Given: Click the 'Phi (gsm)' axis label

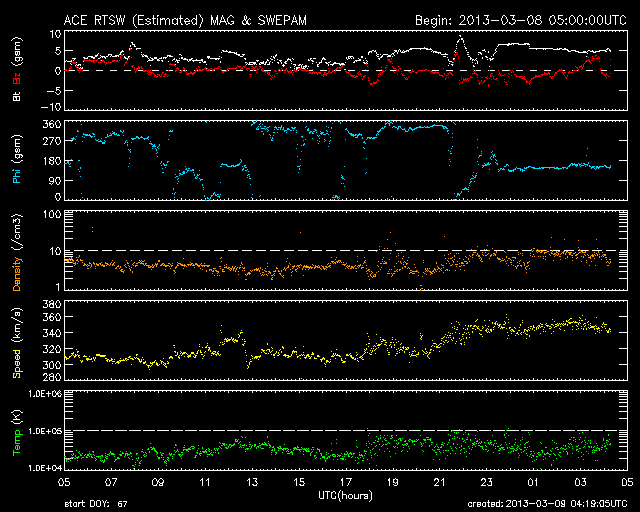Looking at the screenshot, I should [17, 159].
